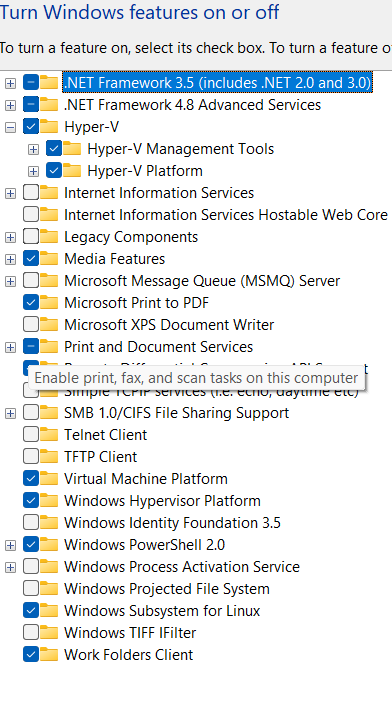Click the Telnet Client folder icon

click(x=49, y=434)
